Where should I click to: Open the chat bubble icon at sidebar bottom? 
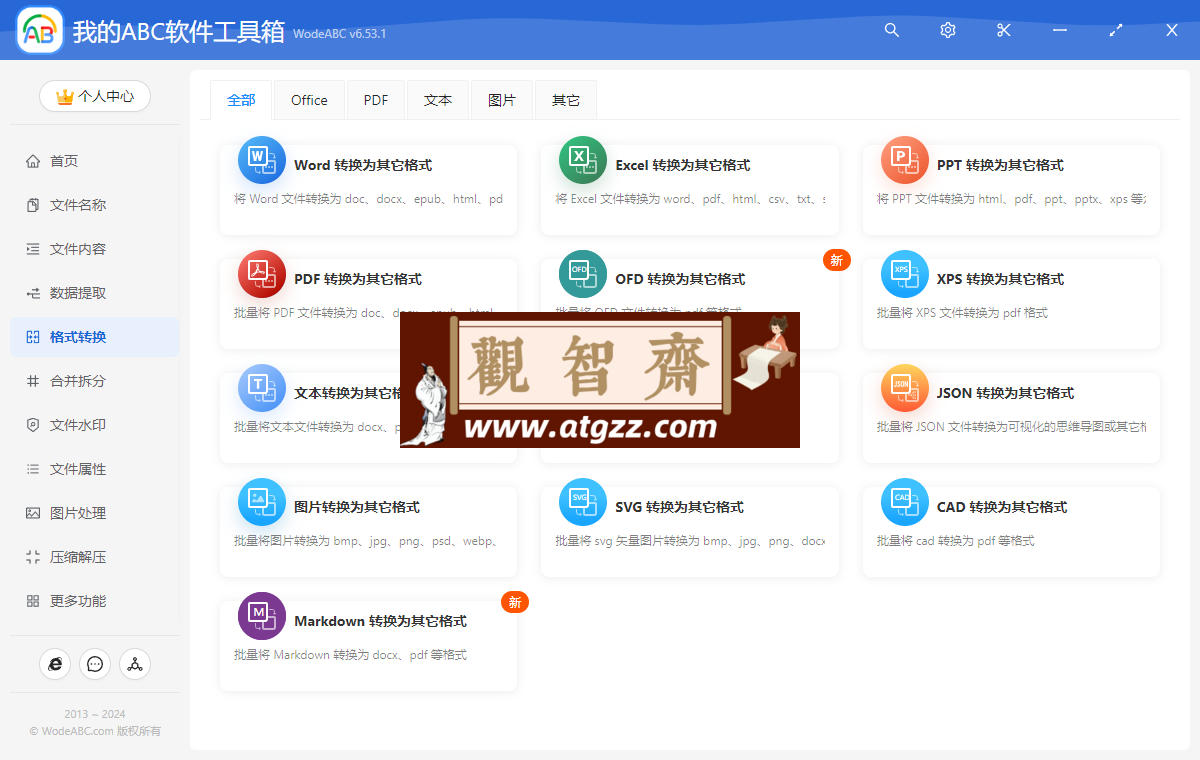pyautogui.click(x=95, y=663)
